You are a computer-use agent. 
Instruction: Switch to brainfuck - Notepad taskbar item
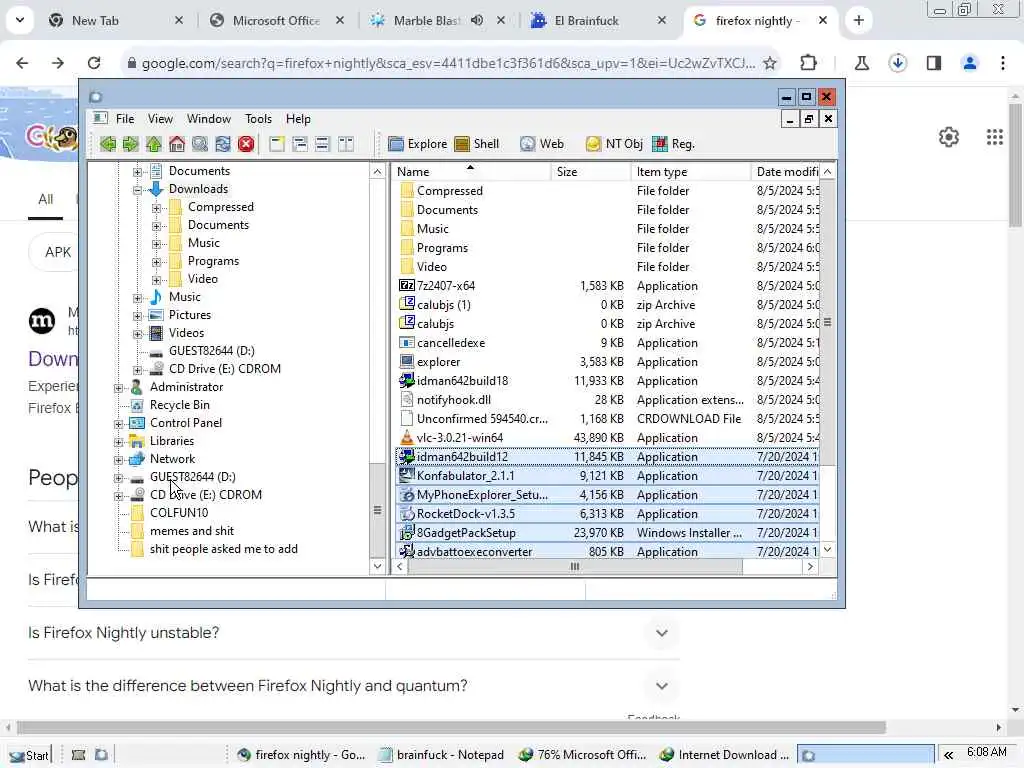pos(441,755)
